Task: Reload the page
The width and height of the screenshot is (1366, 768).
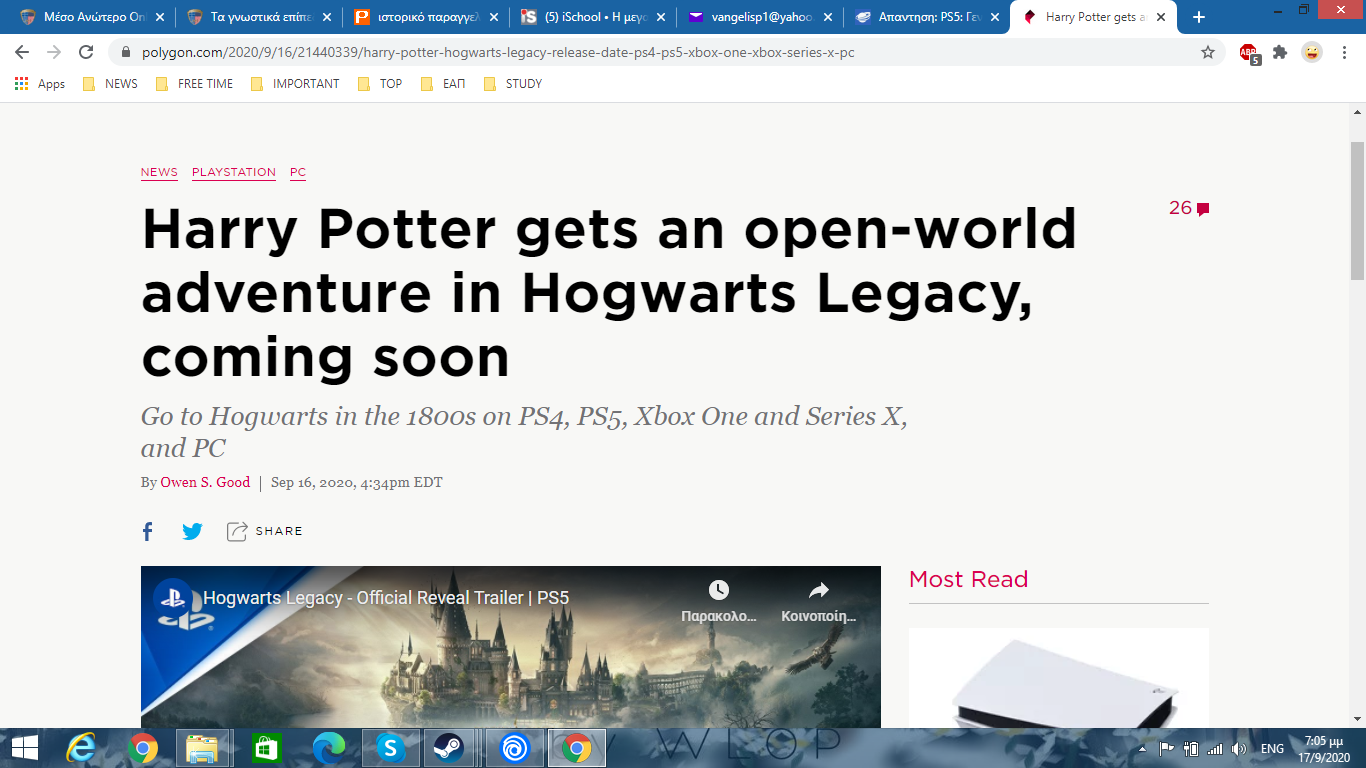Action: (x=86, y=52)
